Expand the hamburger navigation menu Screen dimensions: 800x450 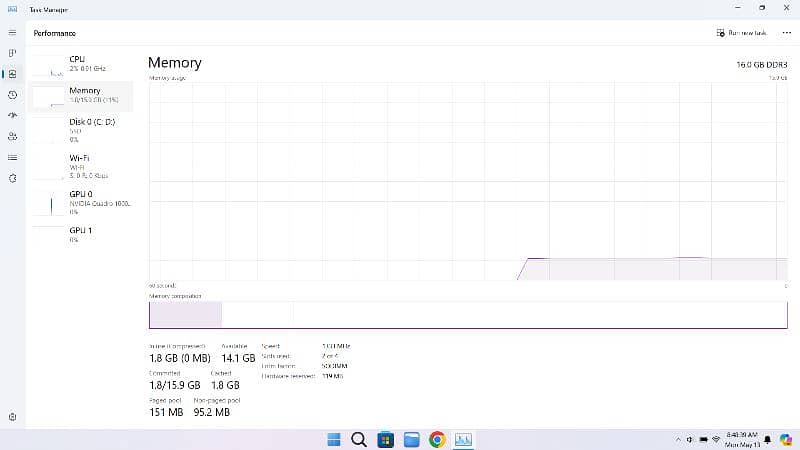click(12, 32)
